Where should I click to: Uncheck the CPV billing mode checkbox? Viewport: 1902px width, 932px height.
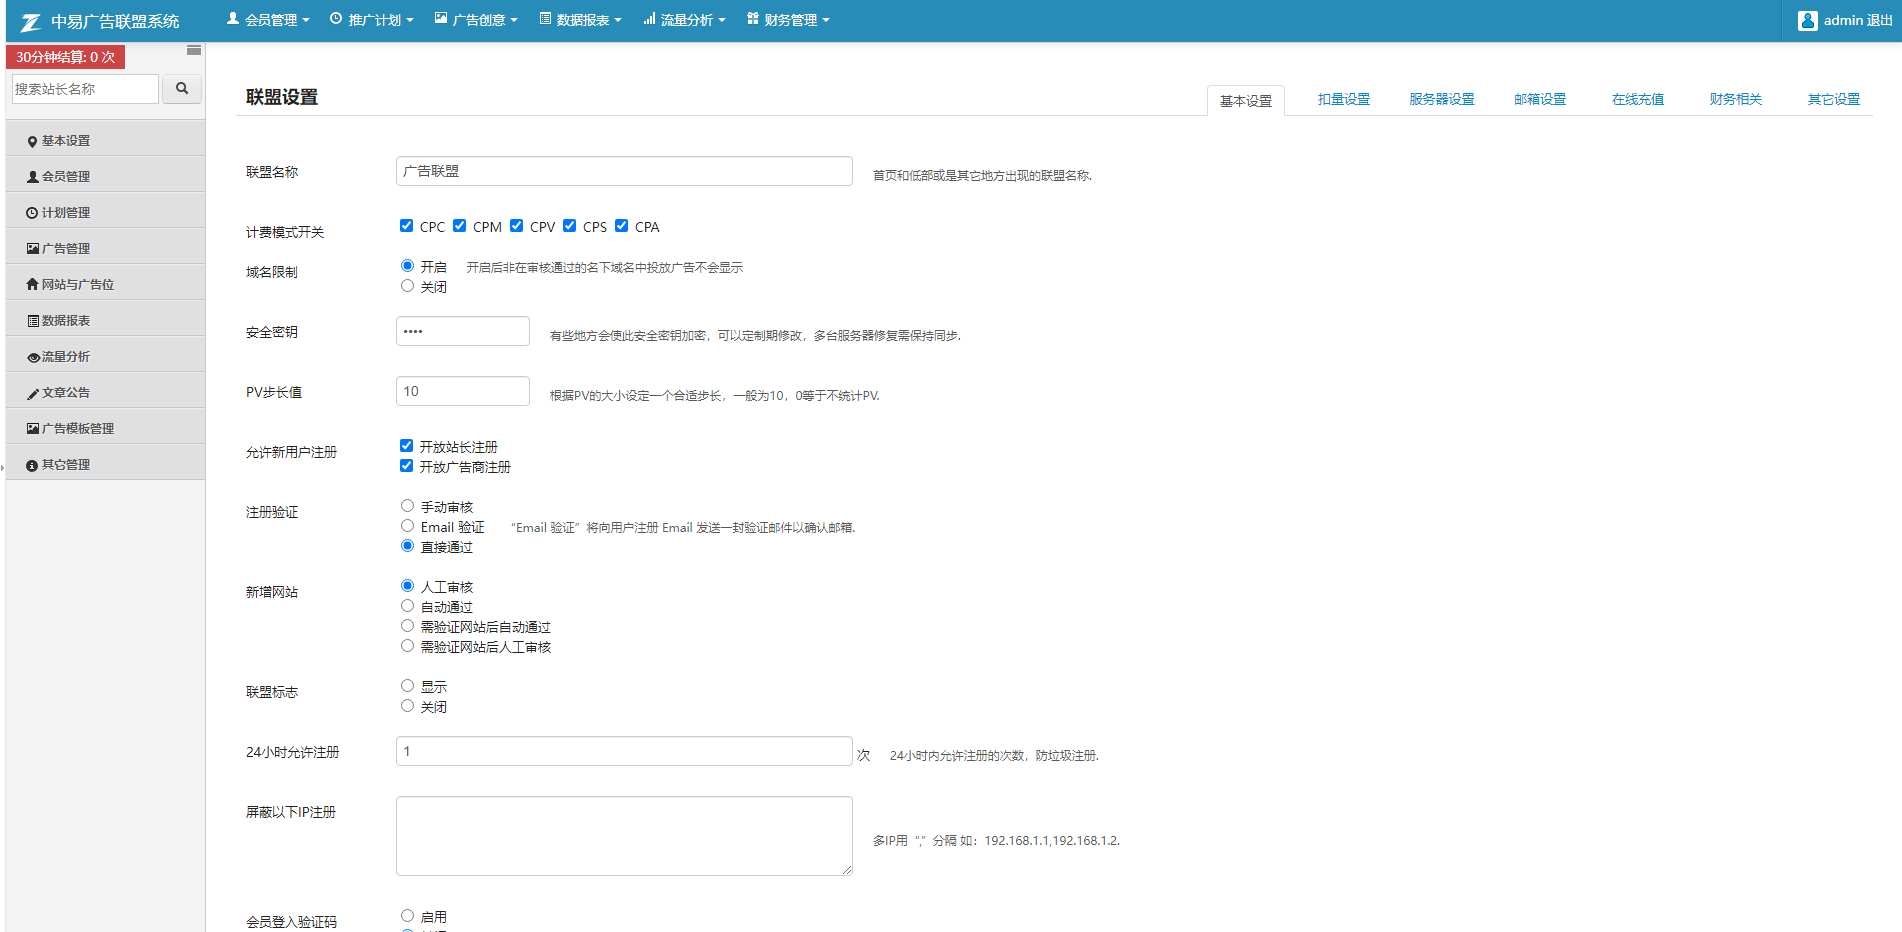click(x=516, y=226)
